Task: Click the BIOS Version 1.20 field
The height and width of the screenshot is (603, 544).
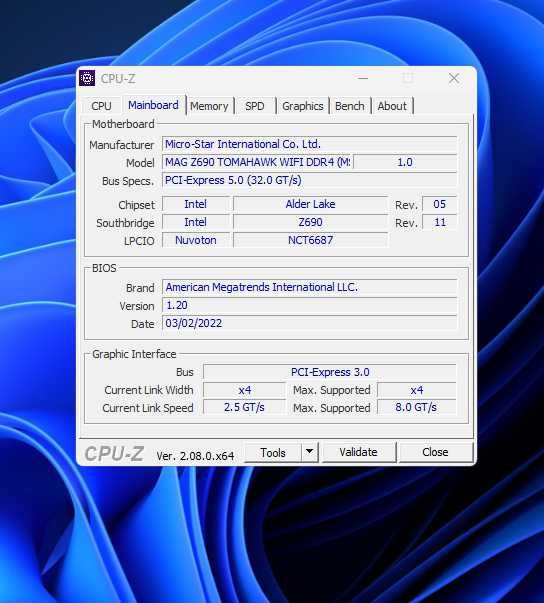Action: click(309, 305)
